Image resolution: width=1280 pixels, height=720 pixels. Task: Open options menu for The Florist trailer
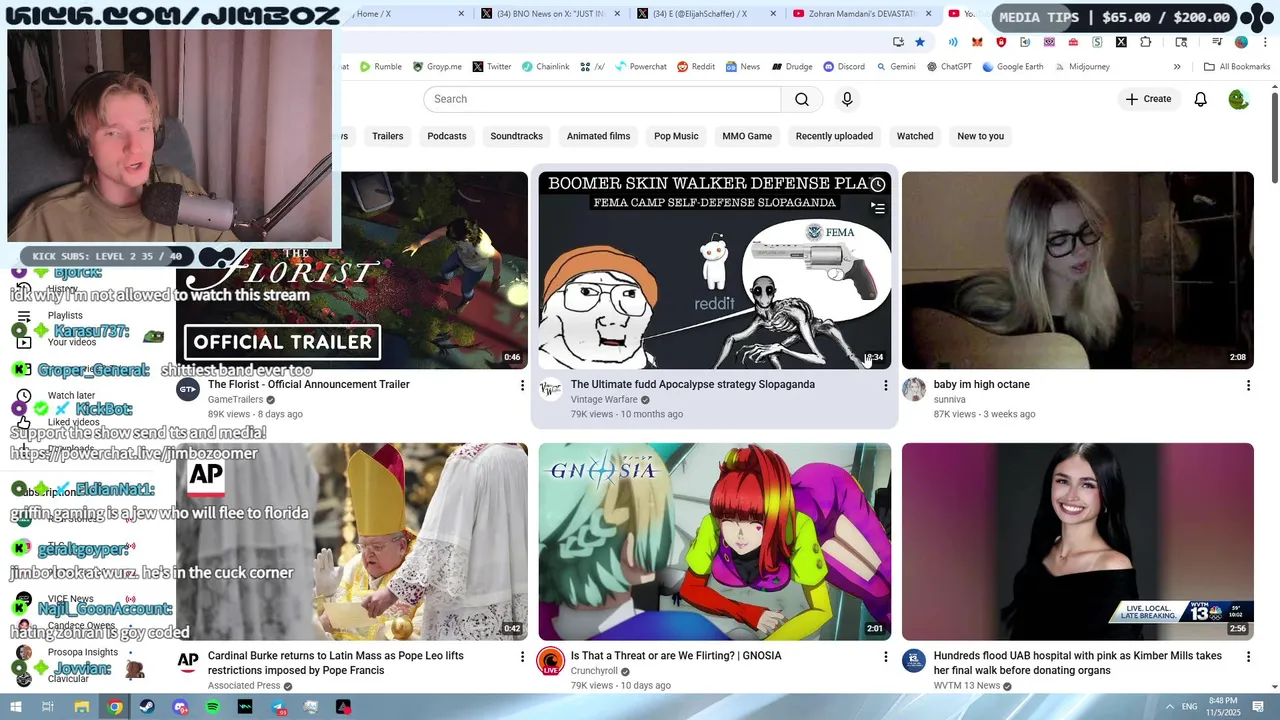click(521, 385)
